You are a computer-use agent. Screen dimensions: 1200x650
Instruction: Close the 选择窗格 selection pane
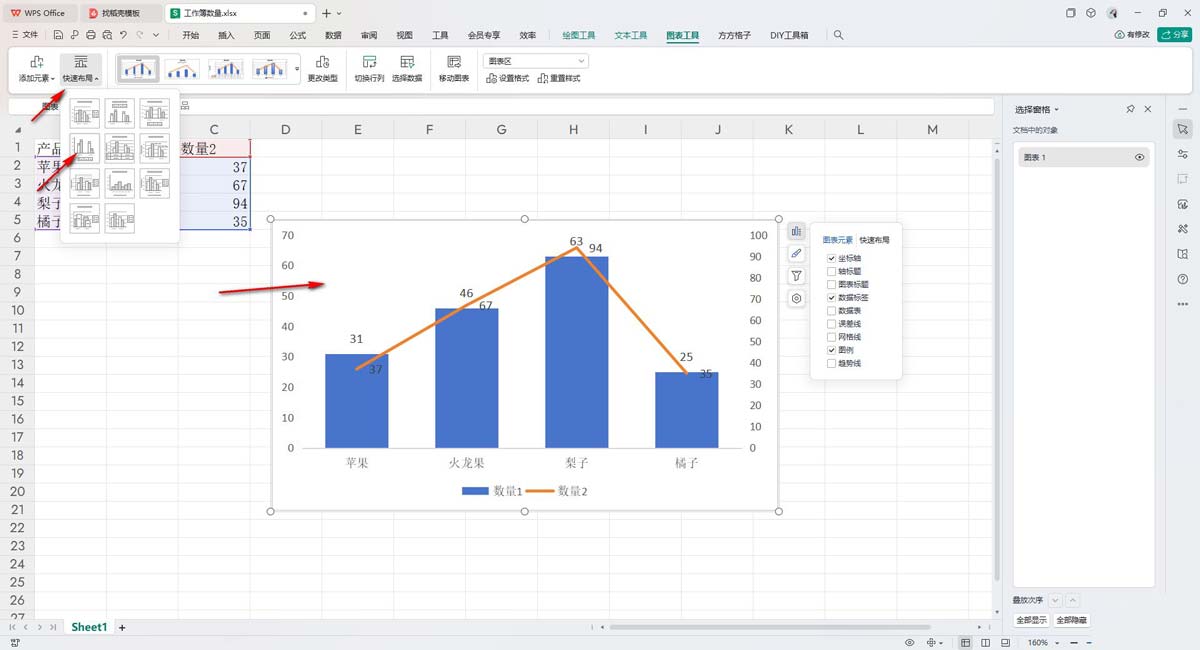point(1148,109)
